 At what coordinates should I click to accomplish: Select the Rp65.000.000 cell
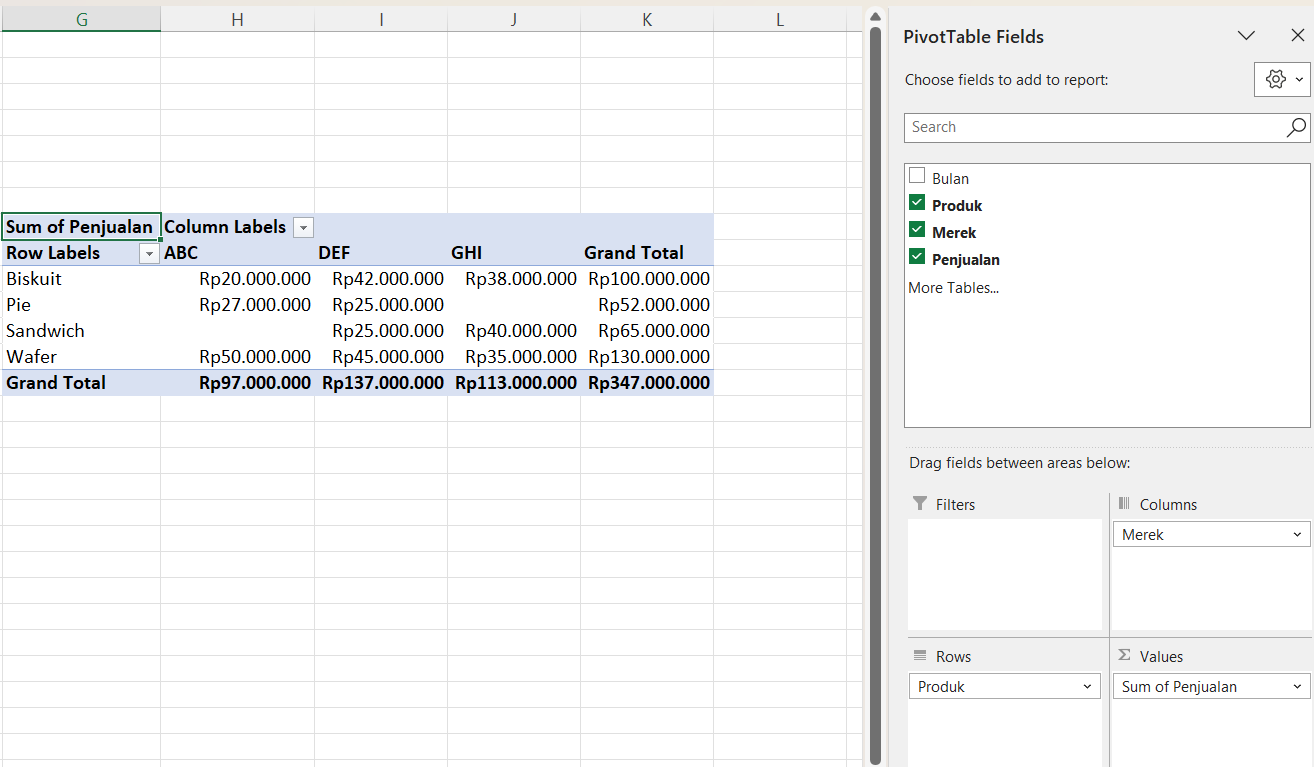pyautogui.click(x=647, y=331)
